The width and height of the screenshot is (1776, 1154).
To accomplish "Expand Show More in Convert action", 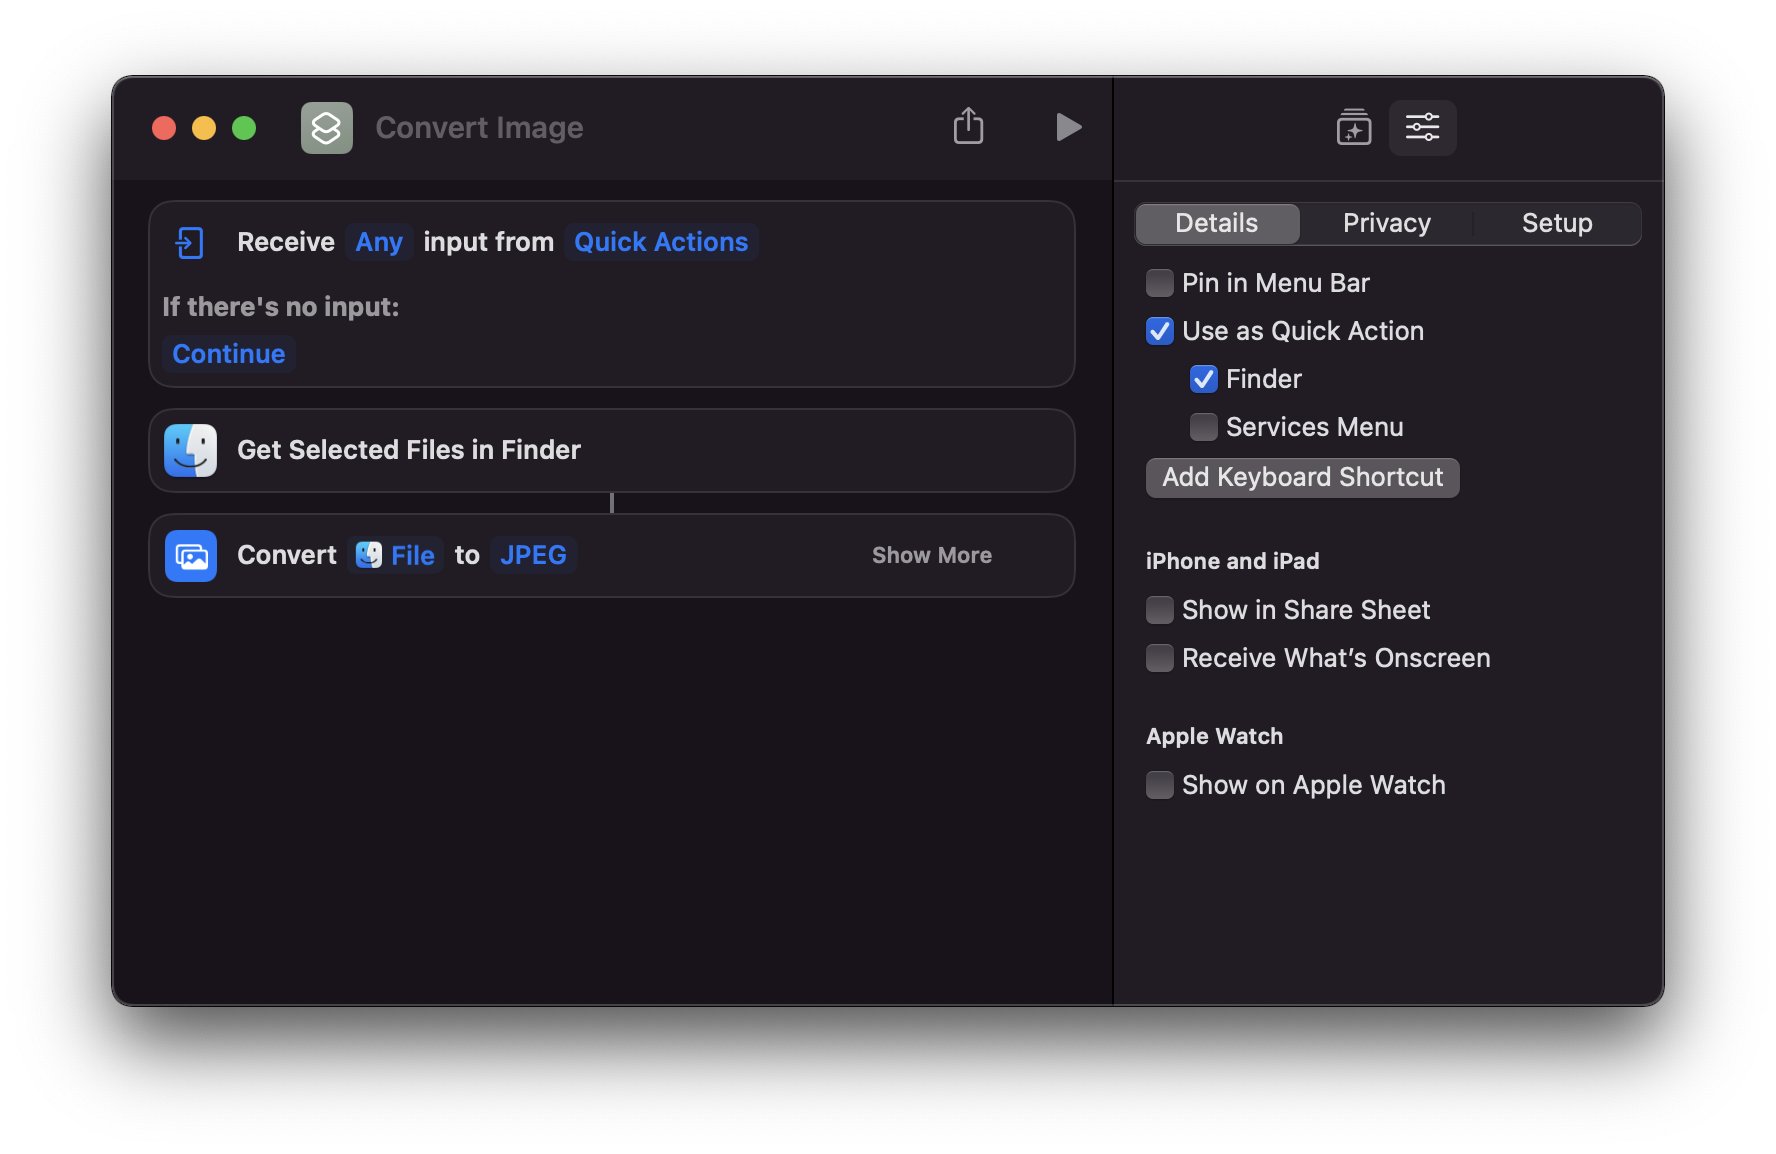I will click(x=931, y=555).
